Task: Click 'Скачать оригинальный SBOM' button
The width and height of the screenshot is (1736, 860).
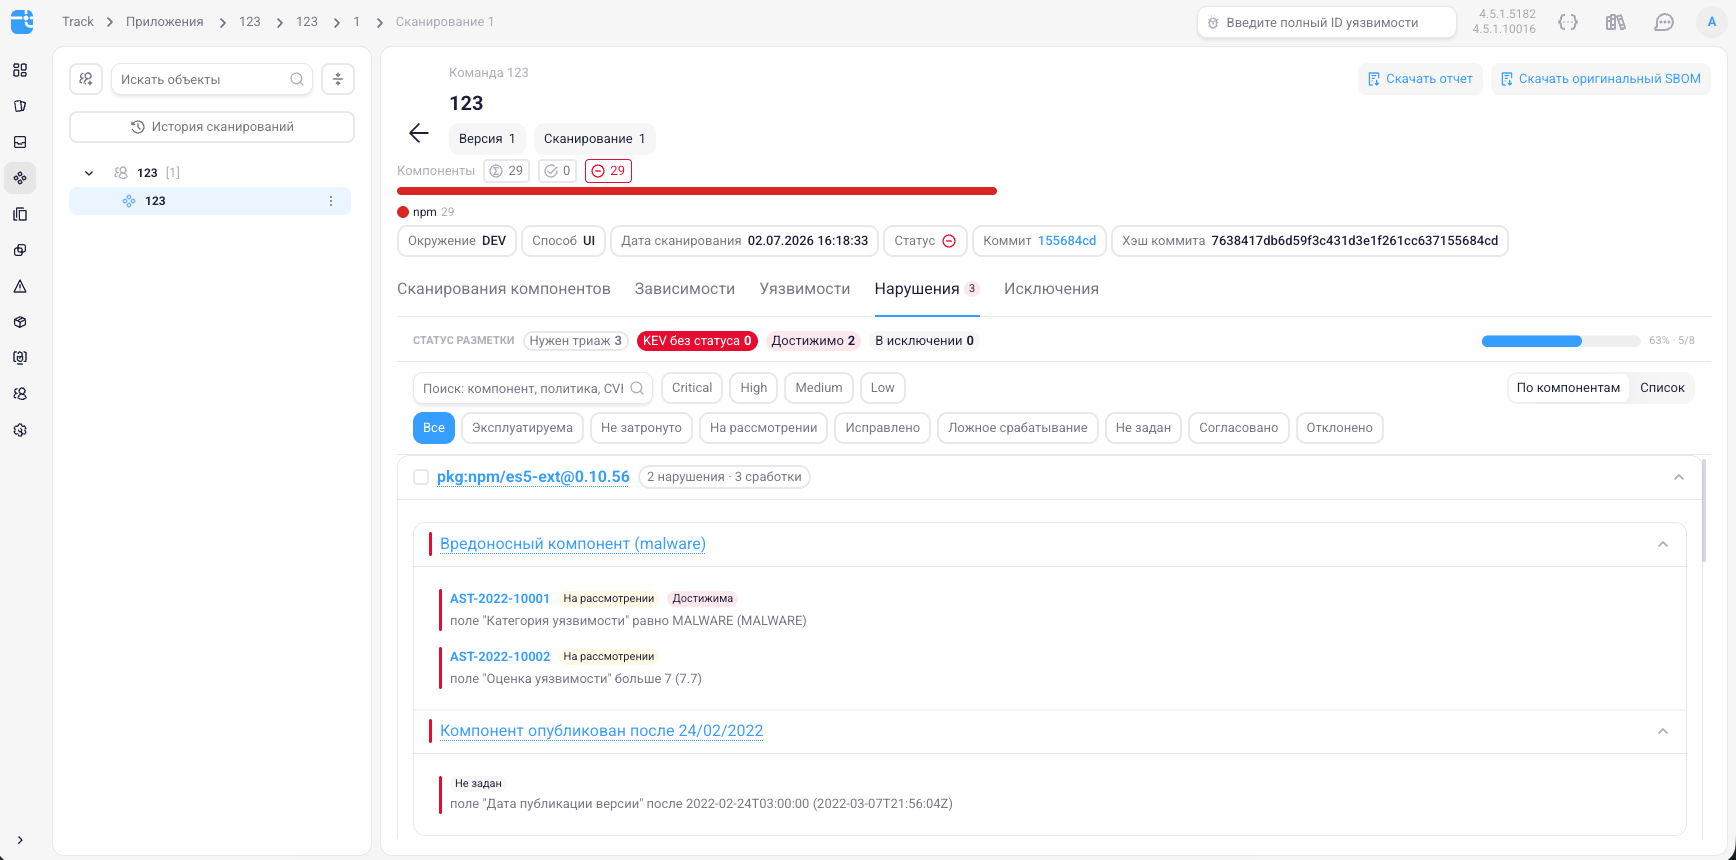Action: [1601, 79]
